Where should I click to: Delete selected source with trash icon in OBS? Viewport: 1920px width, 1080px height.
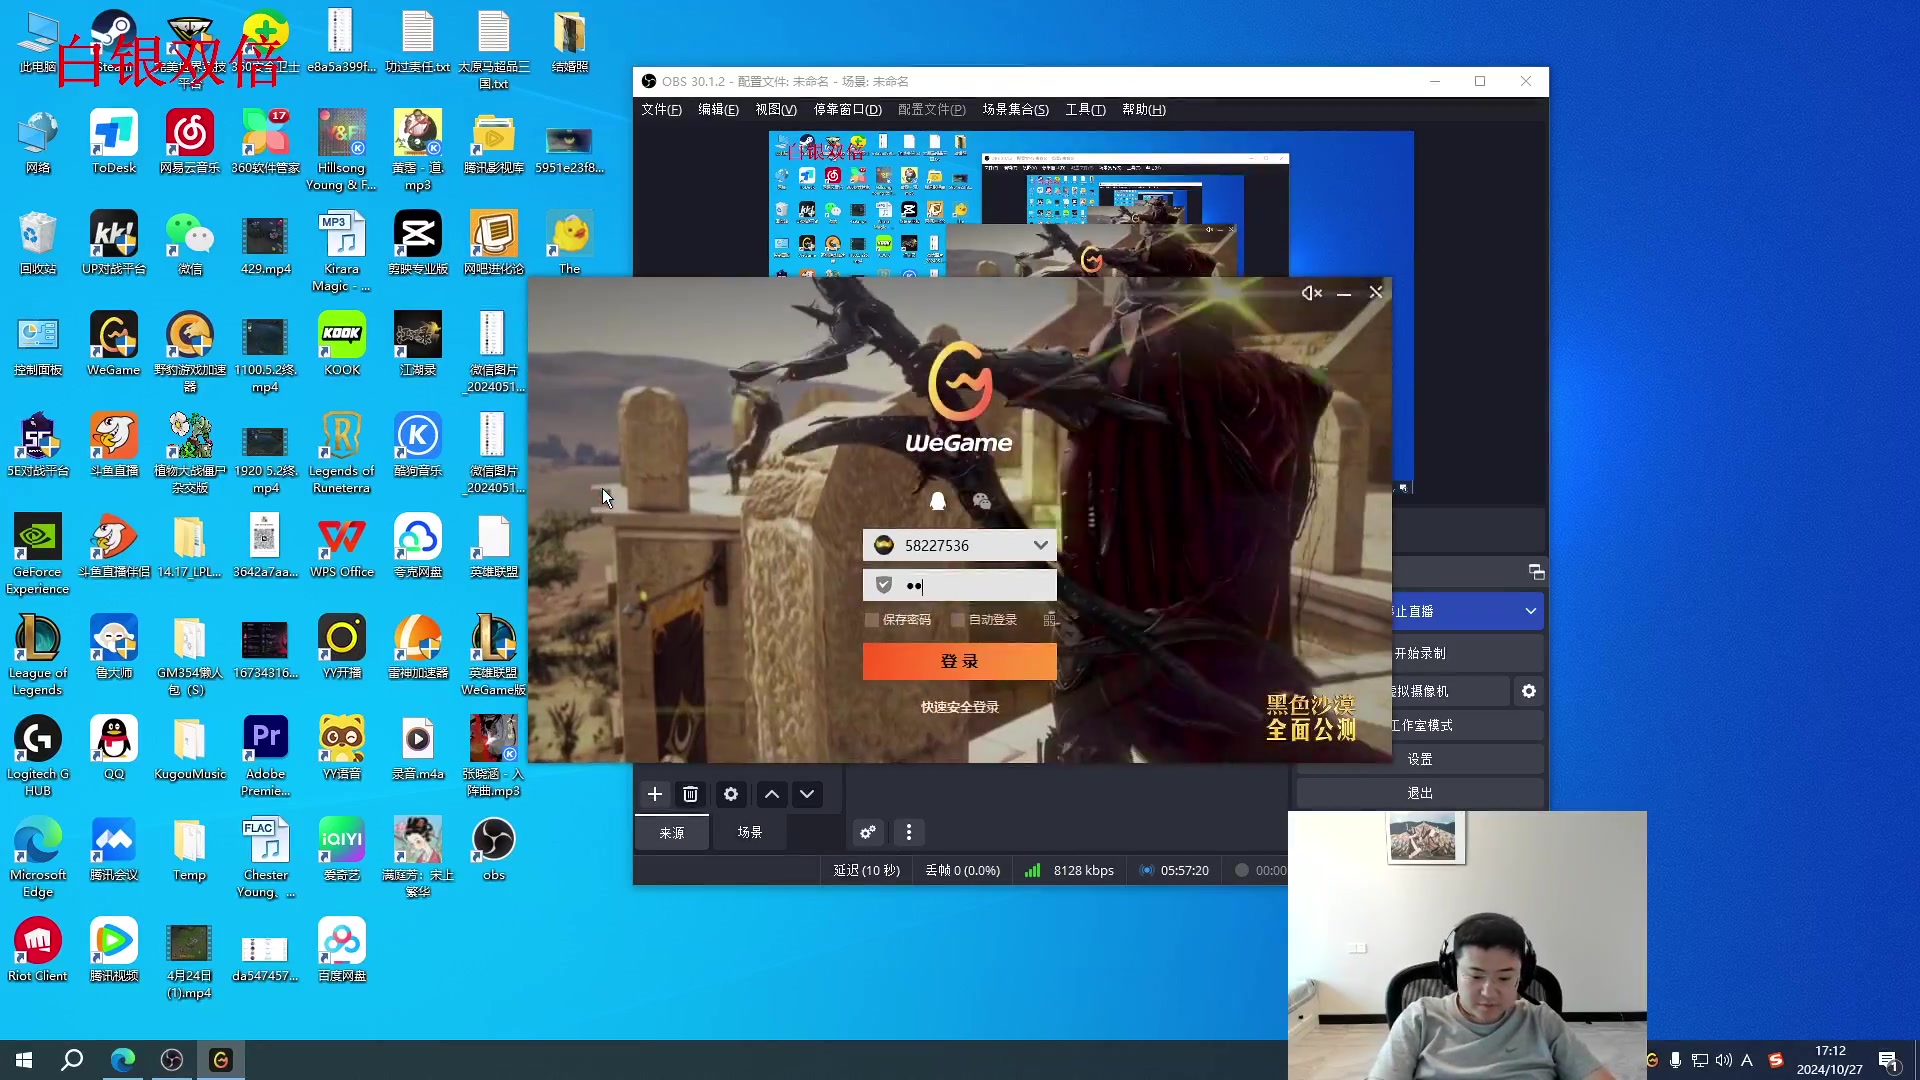click(690, 794)
